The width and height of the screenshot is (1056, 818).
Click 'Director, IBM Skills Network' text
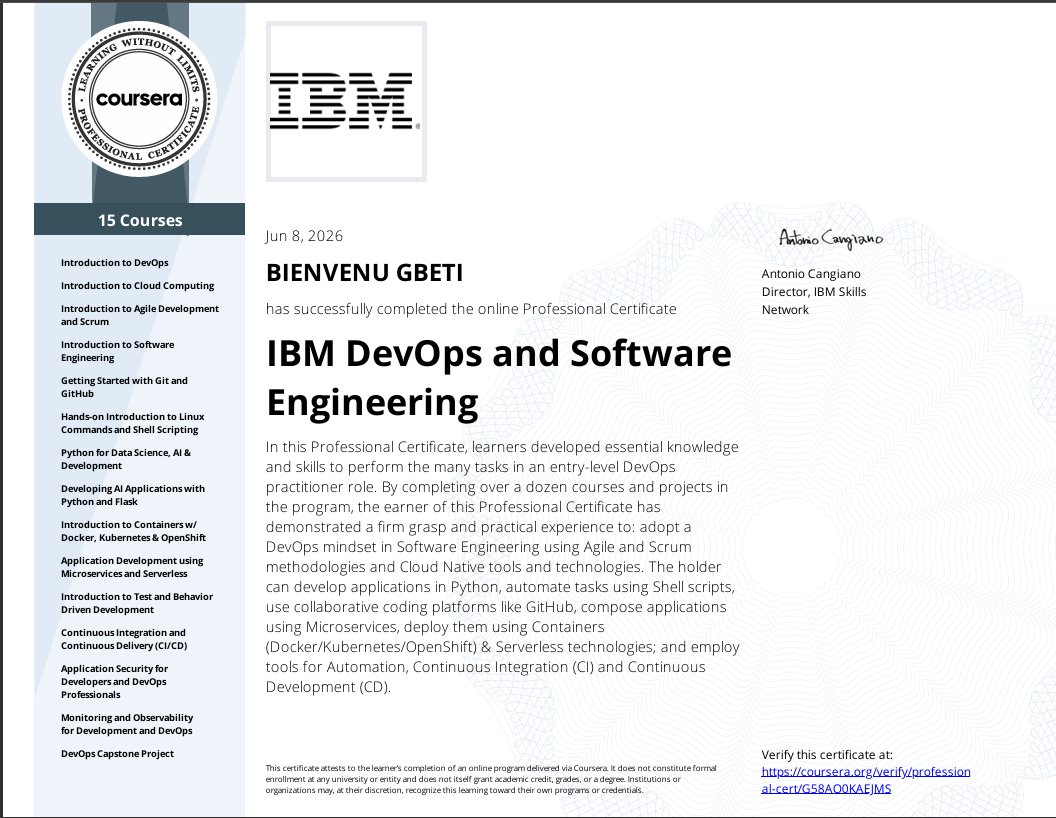click(x=814, y=300)
